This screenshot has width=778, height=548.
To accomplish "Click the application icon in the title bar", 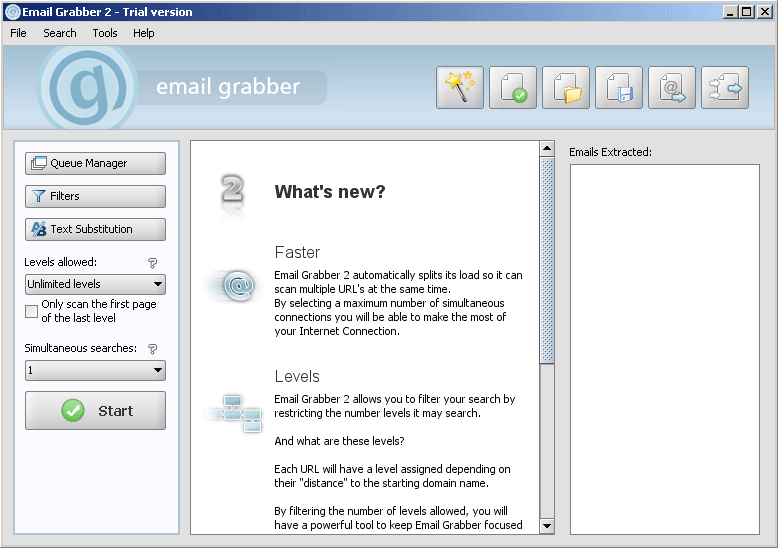I will point(12,11).
